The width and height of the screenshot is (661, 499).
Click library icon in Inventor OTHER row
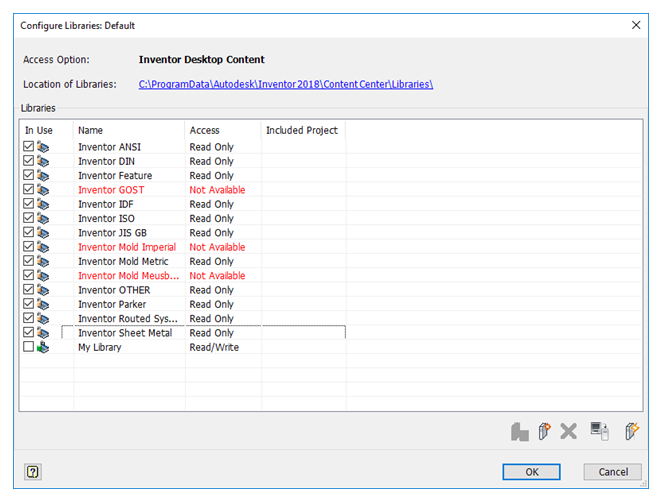click(x=43, y=290)
